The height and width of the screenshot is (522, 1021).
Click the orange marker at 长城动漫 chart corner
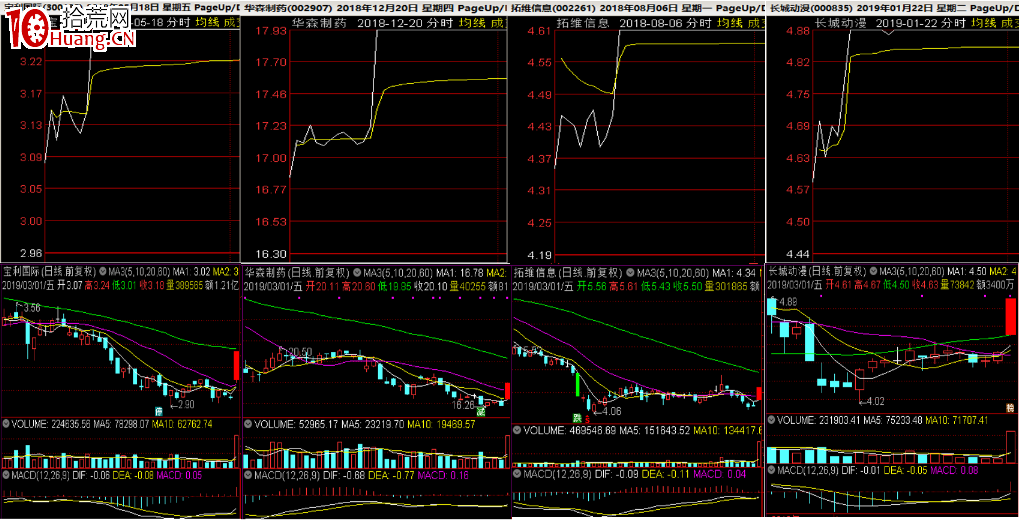(1011, 408)
